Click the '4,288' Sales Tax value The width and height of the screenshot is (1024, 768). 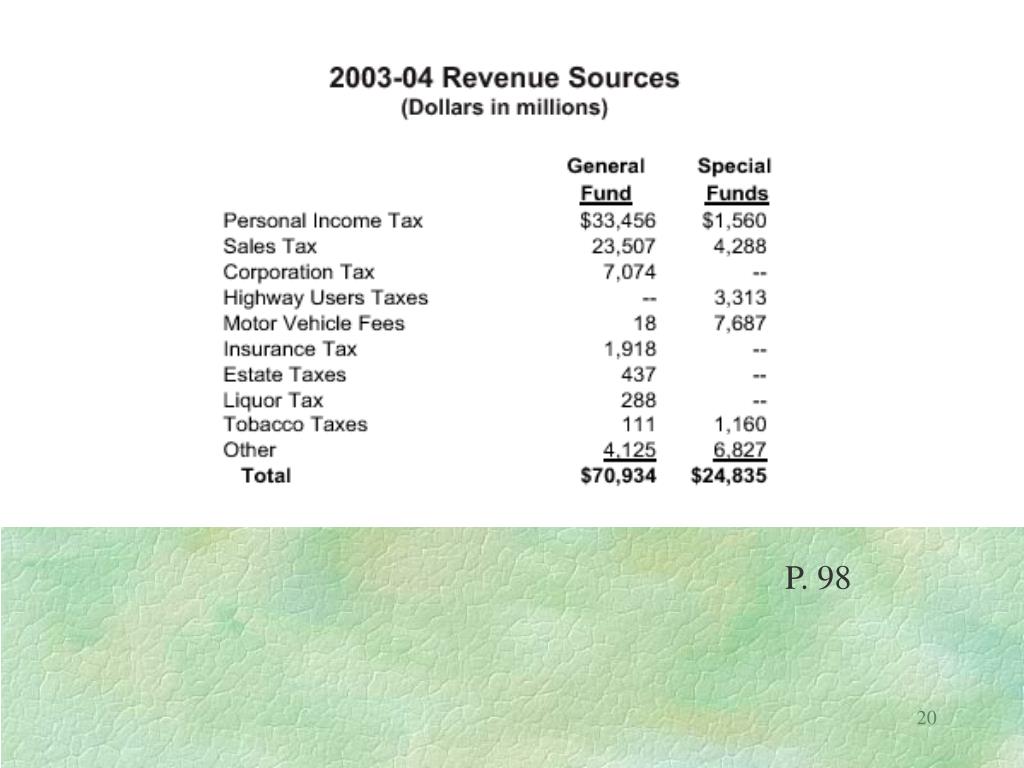coord(740,246)
